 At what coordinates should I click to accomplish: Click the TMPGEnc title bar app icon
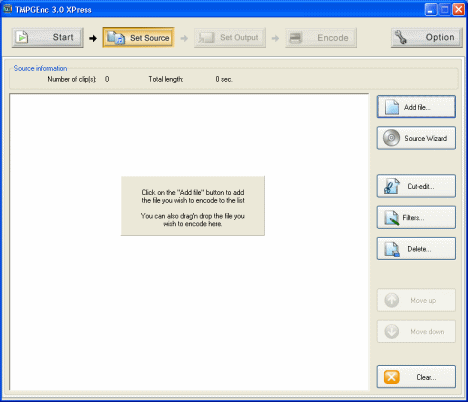pyautogui.click(x=7, y=9)
